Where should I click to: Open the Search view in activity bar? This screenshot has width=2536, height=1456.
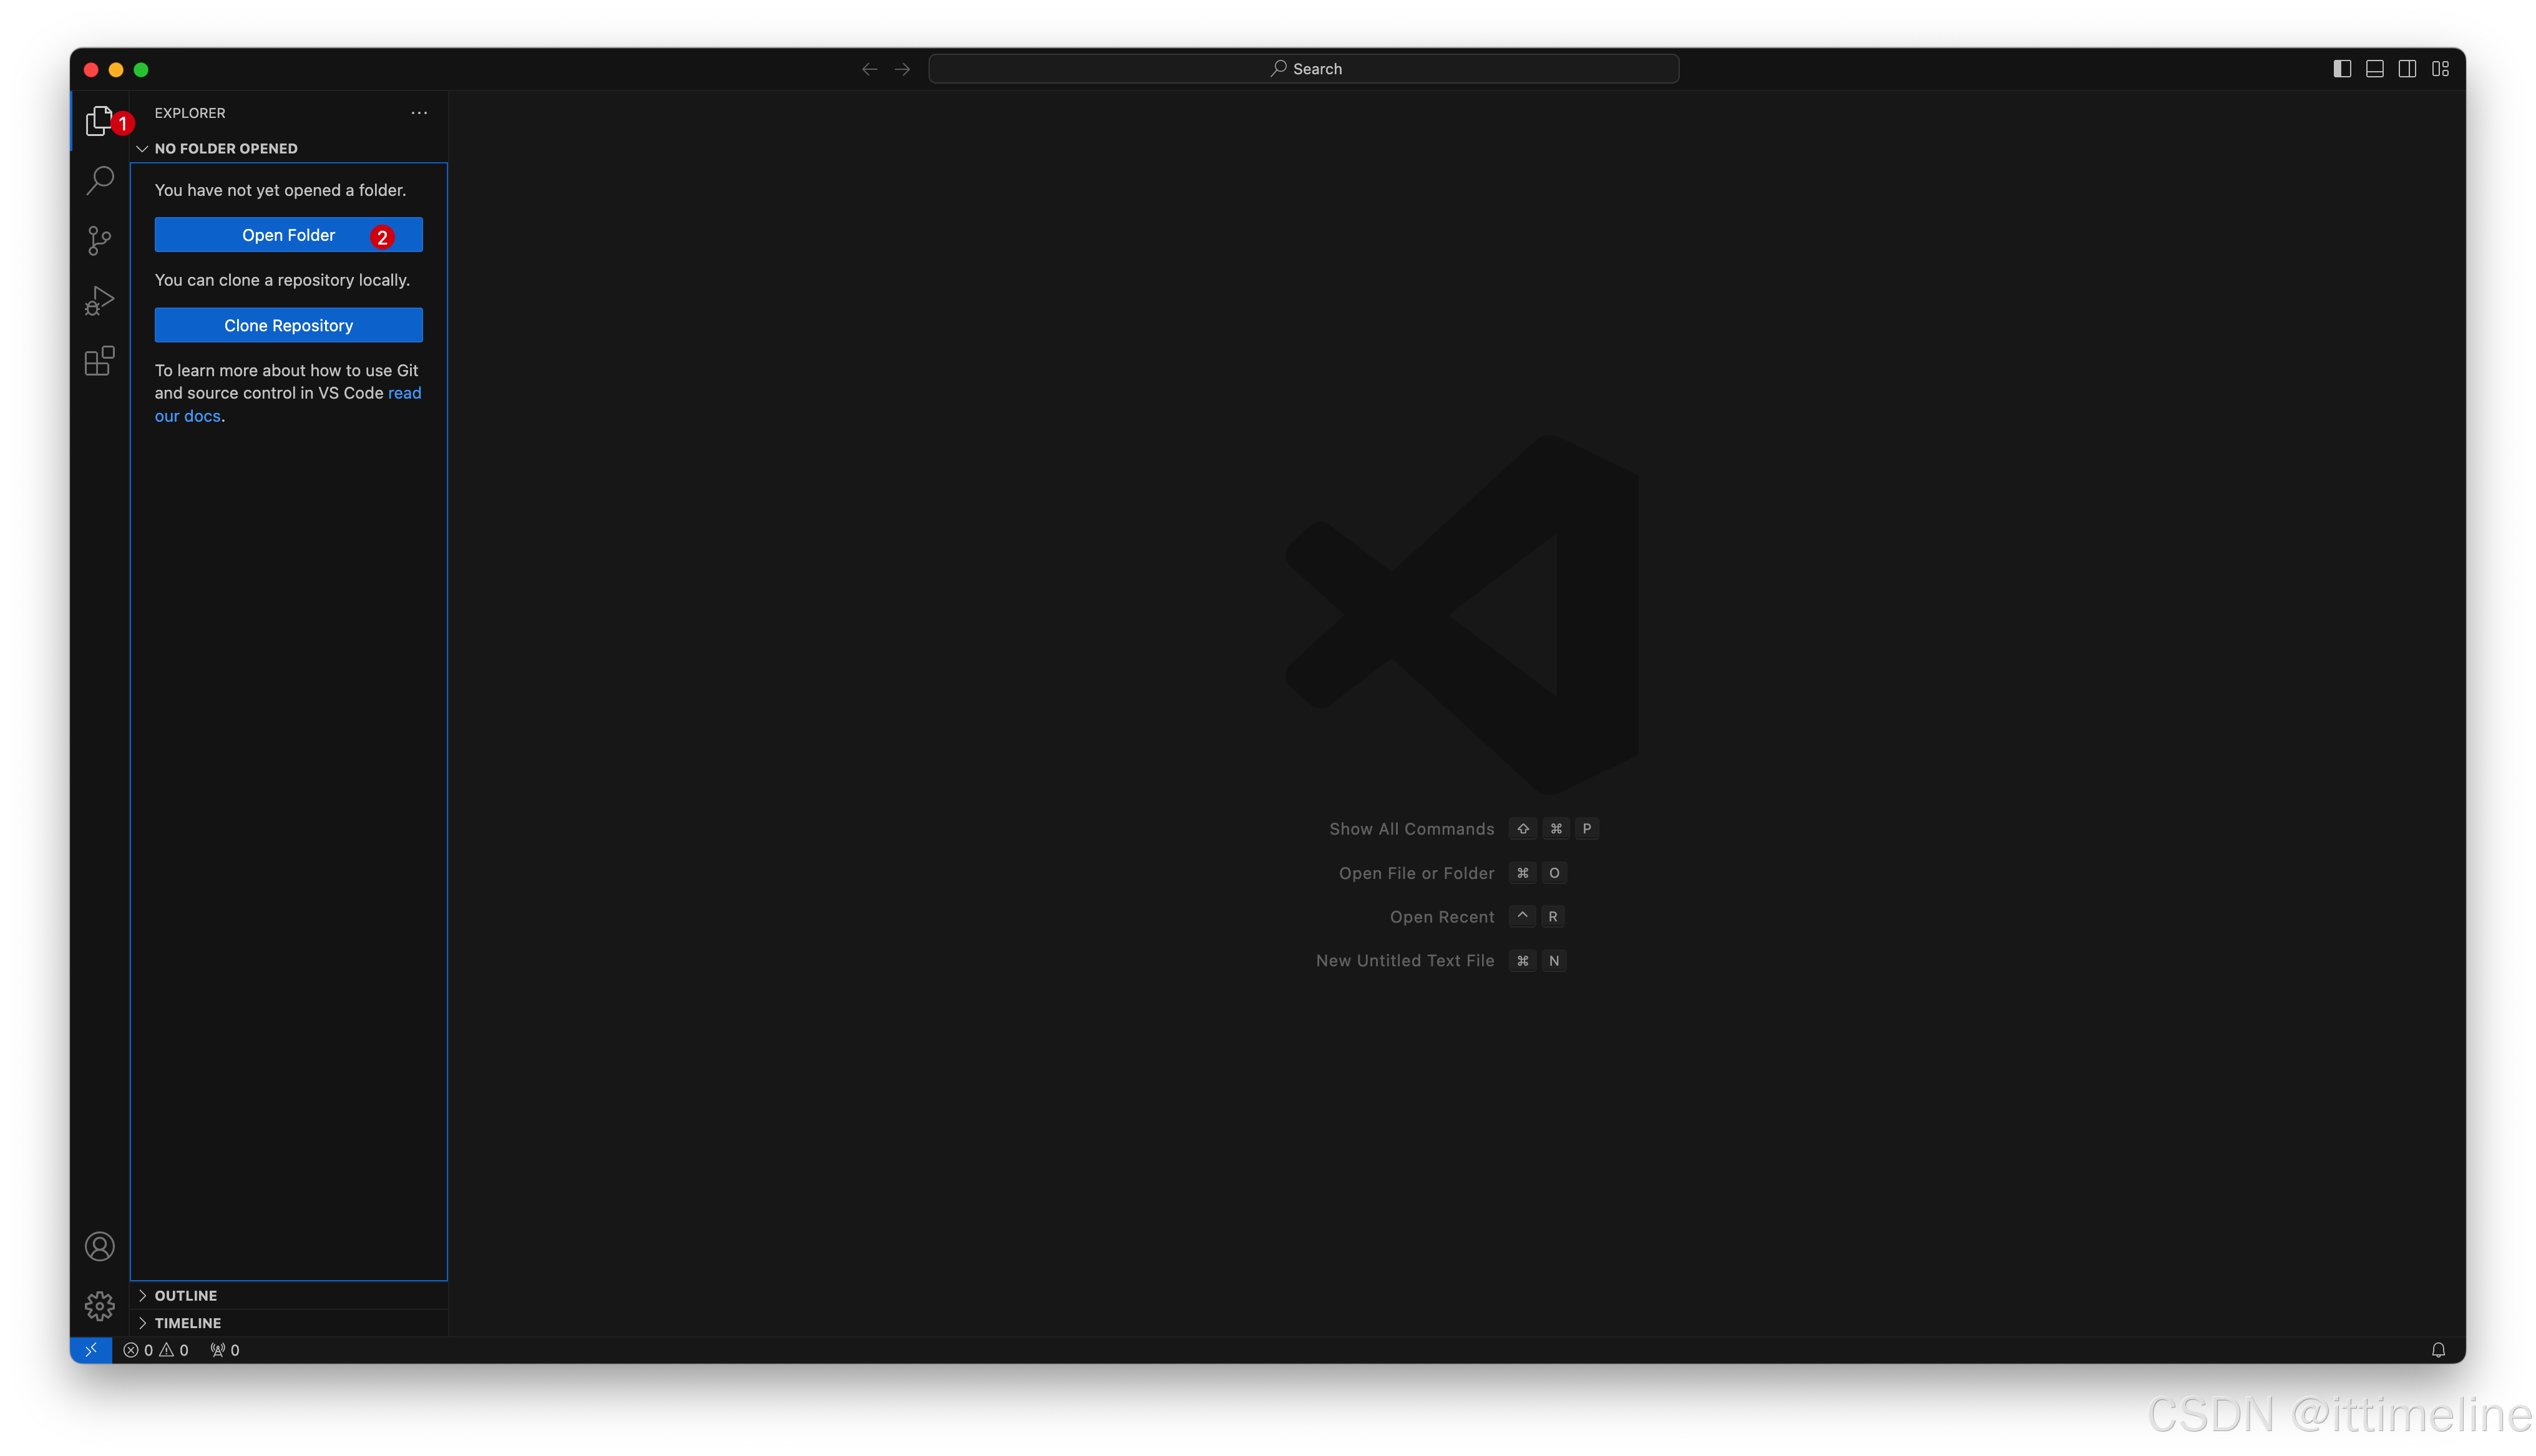99,181
